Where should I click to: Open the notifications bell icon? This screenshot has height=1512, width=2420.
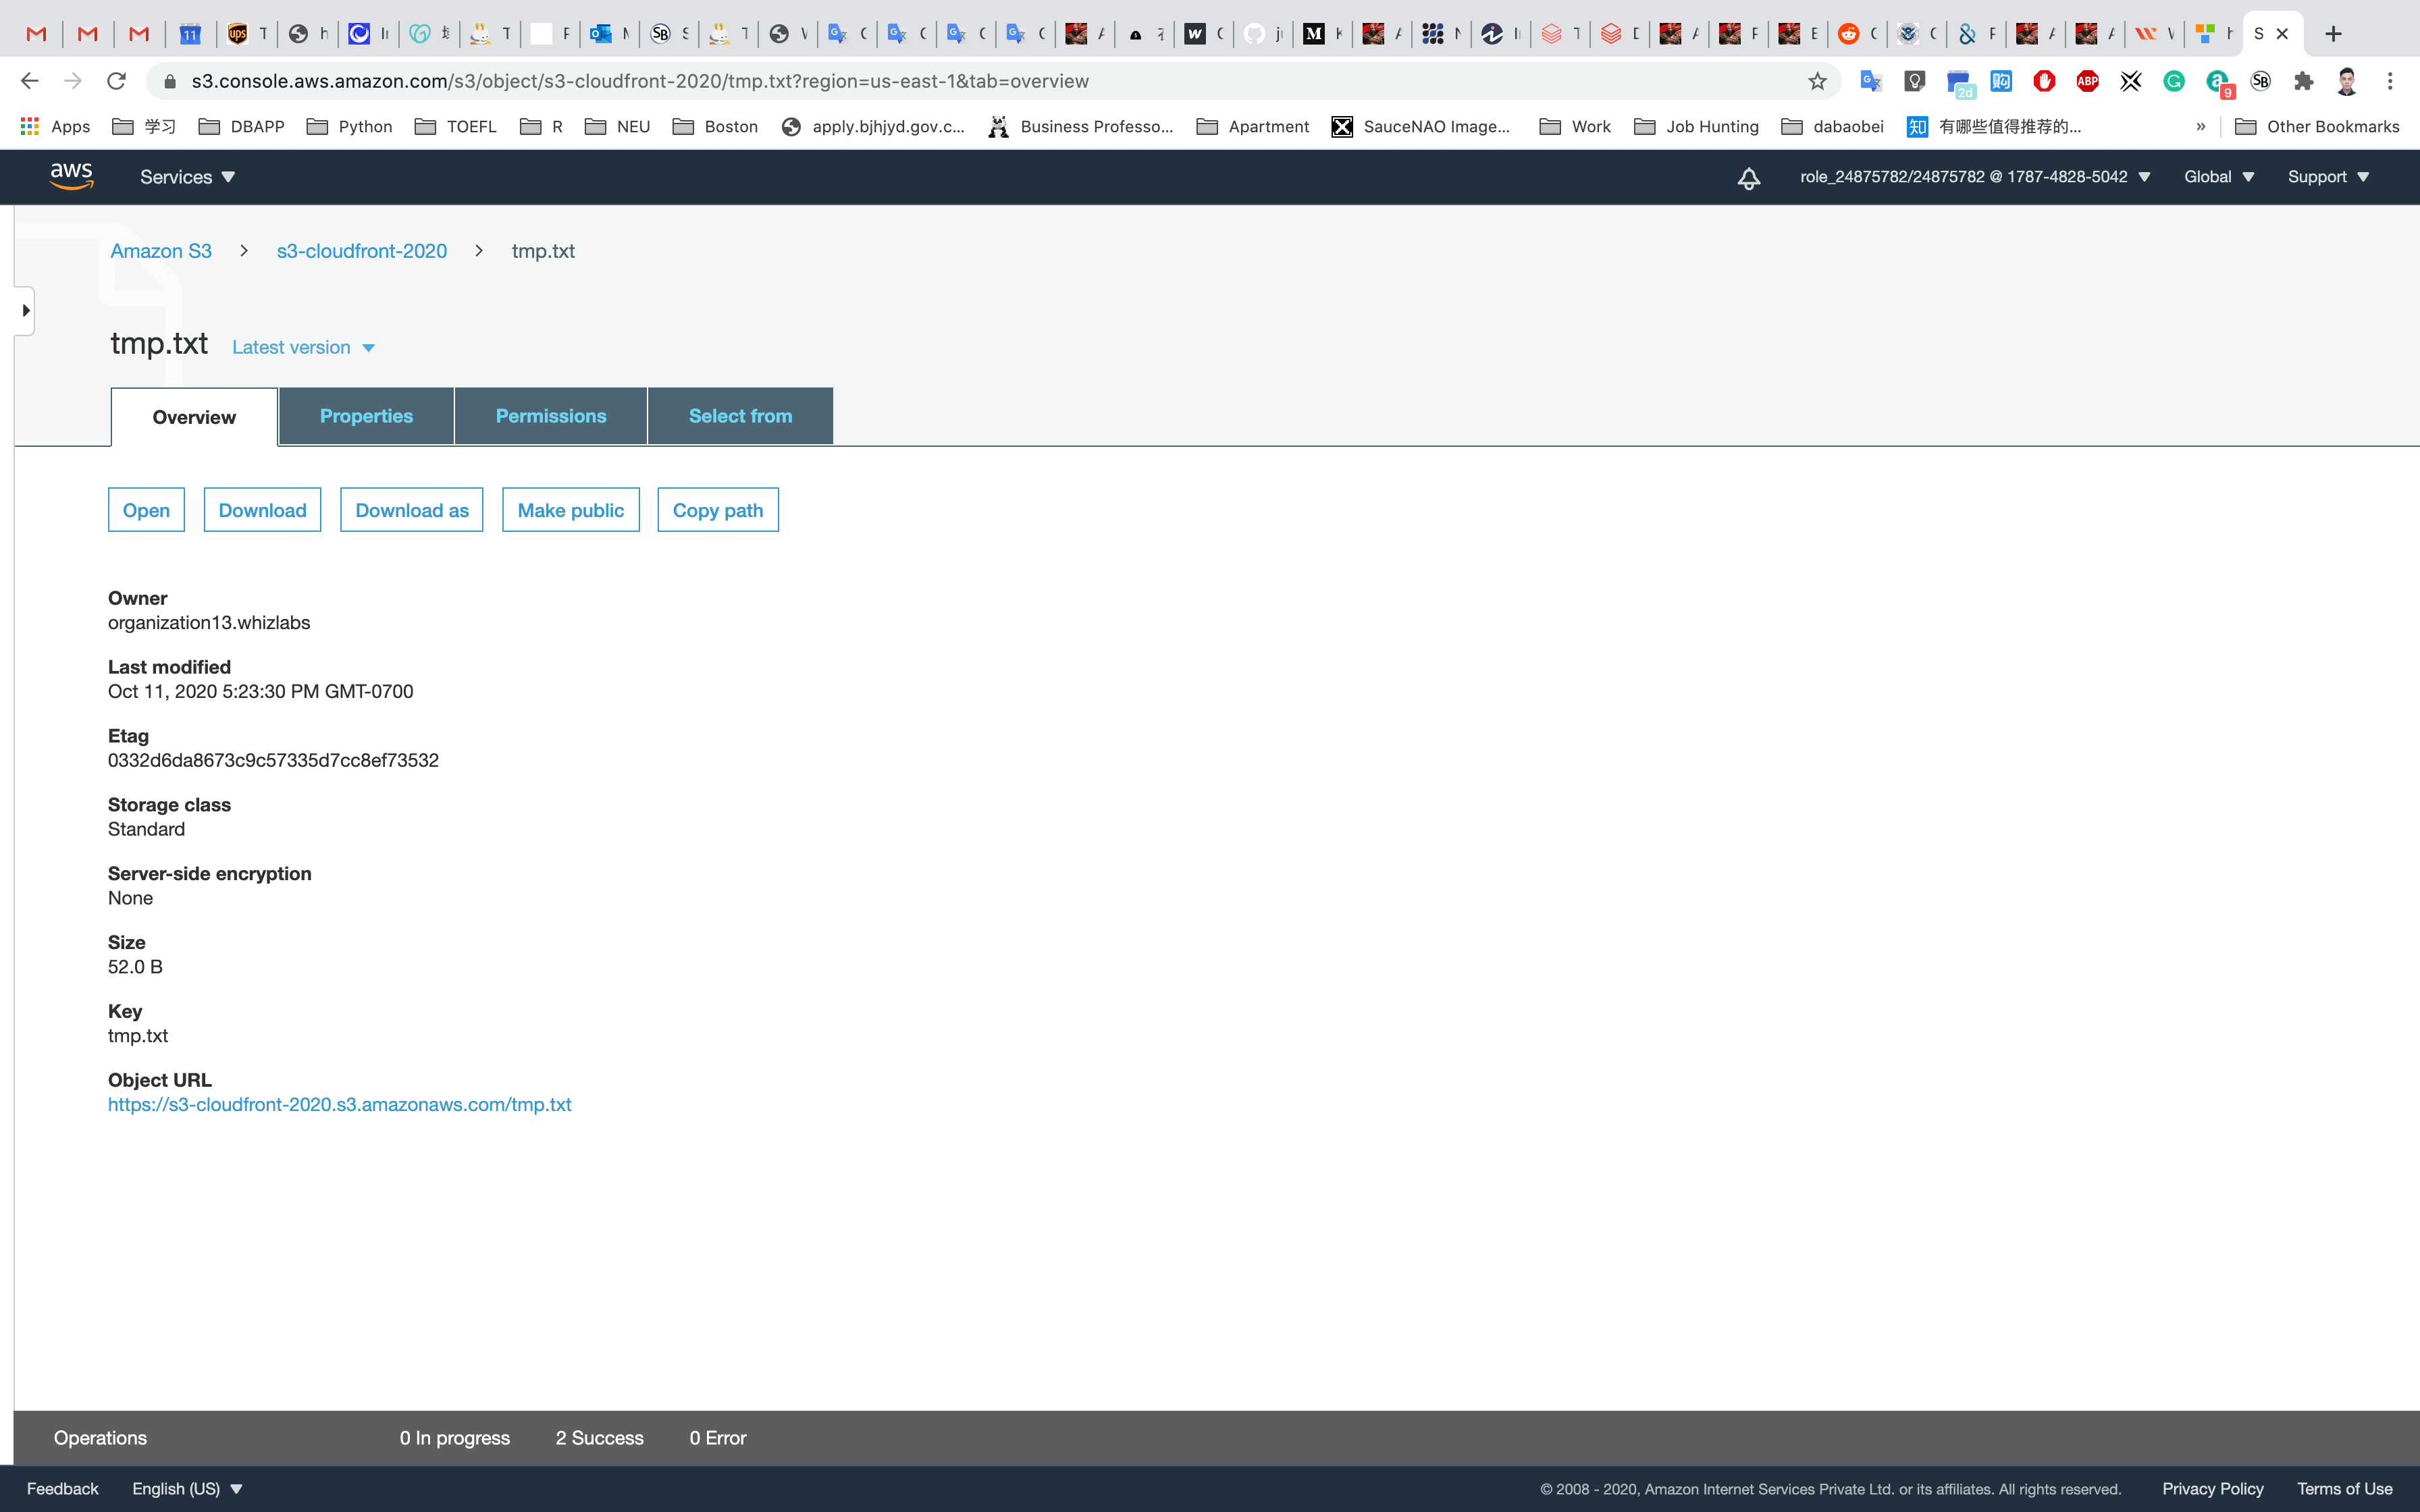[x=1748, y=178]
